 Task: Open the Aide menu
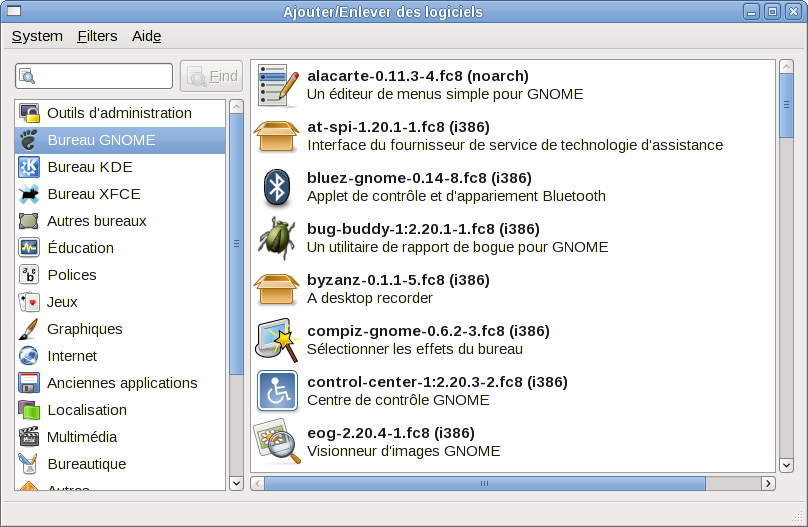[146, 36]
